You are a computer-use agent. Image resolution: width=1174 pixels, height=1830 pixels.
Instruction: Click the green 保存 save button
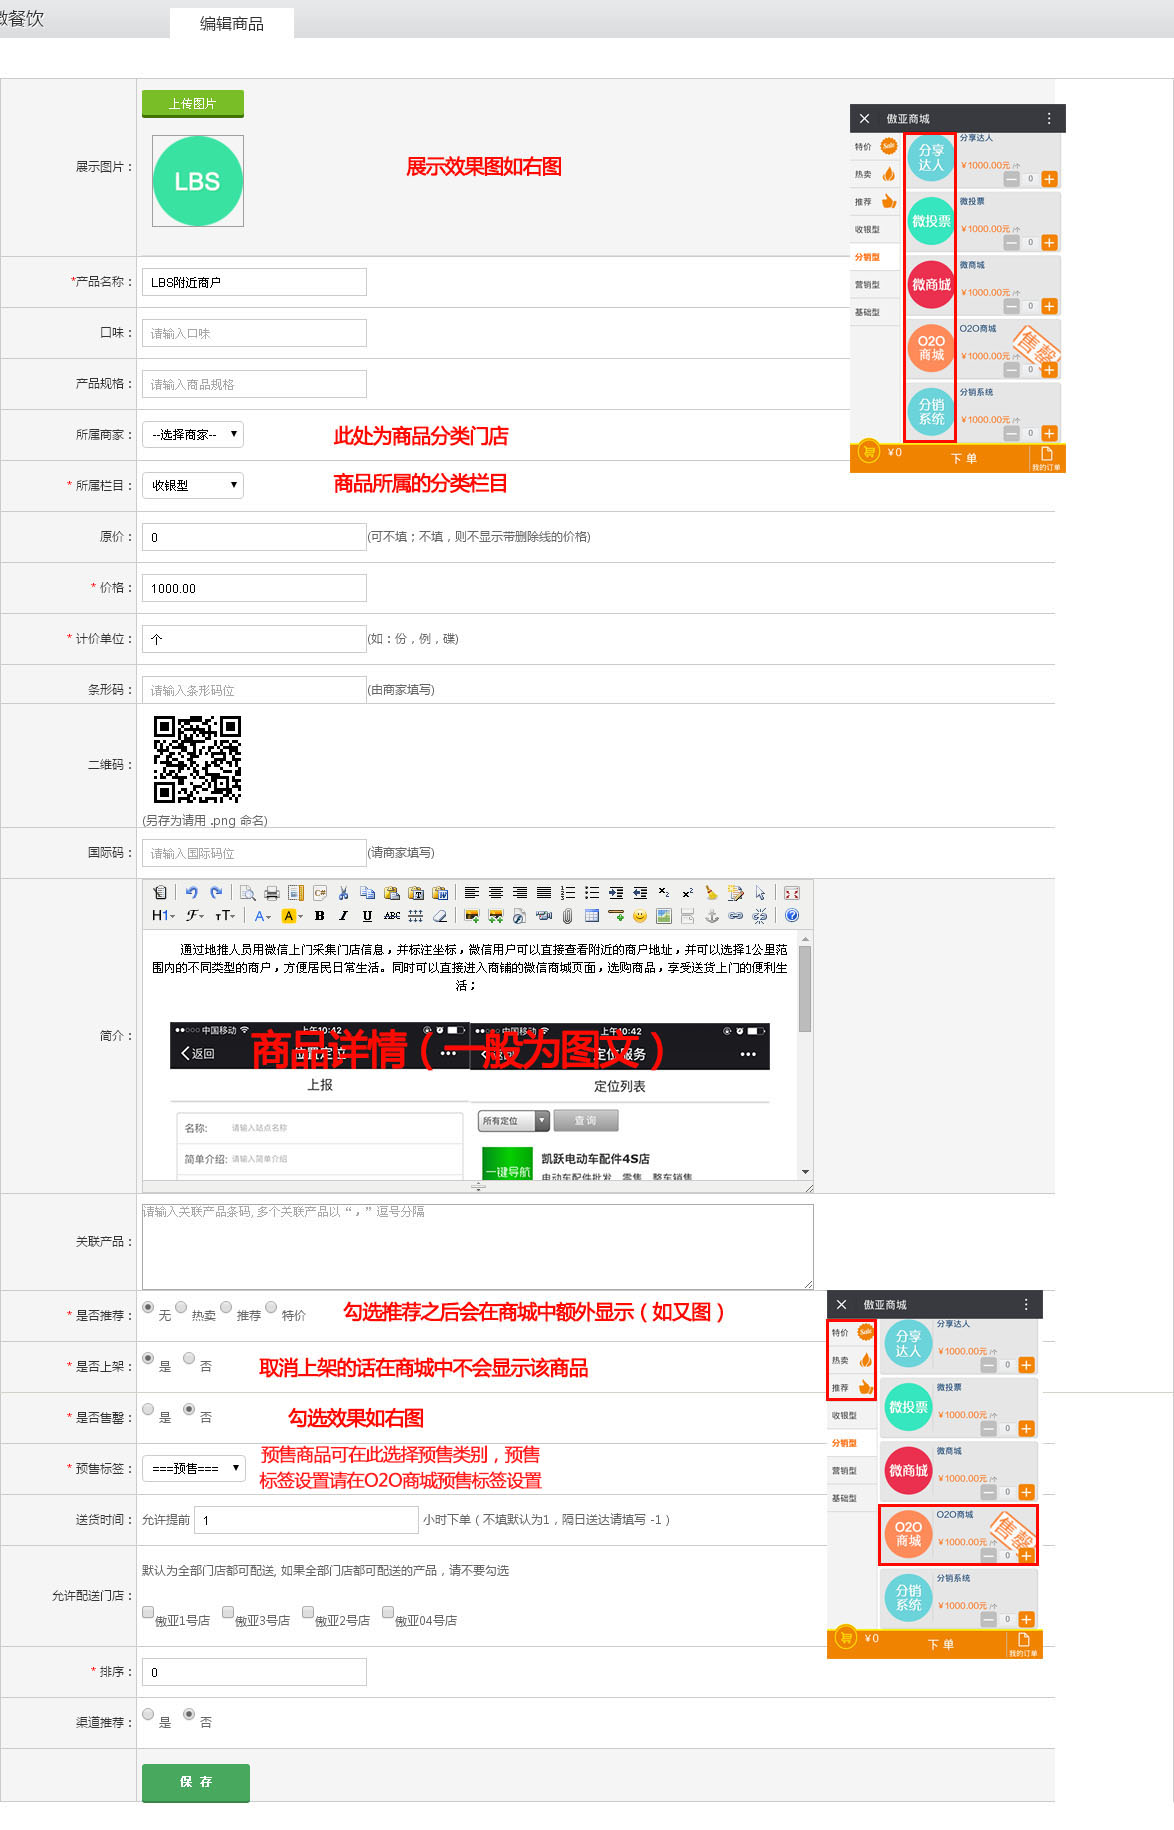pos(196,1782)
